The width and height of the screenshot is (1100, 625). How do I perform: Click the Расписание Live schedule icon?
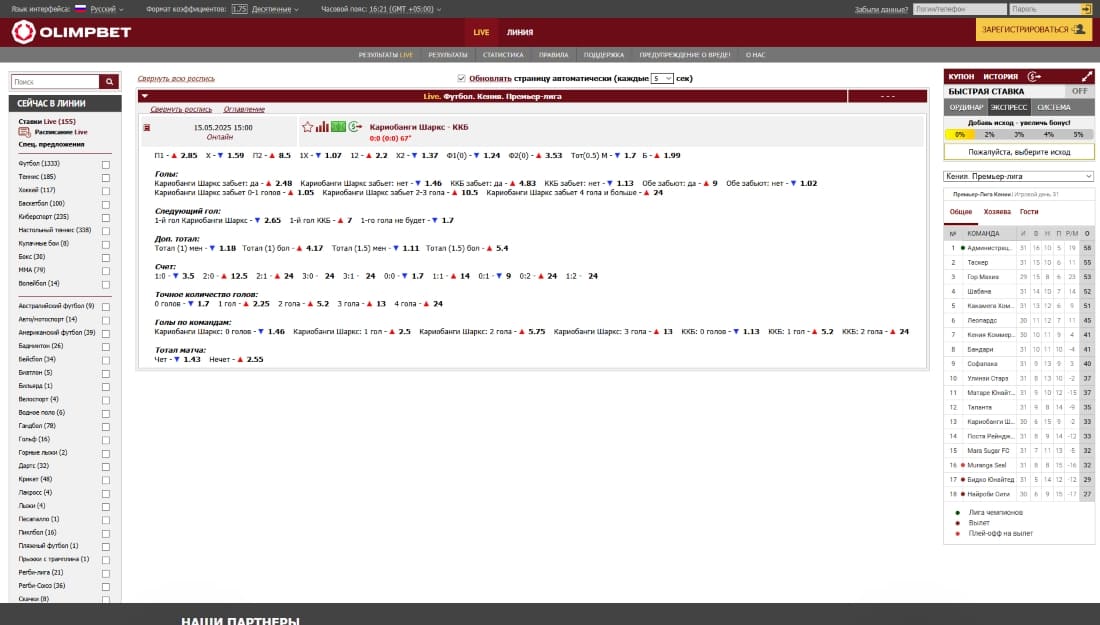[x=25, y=132]
